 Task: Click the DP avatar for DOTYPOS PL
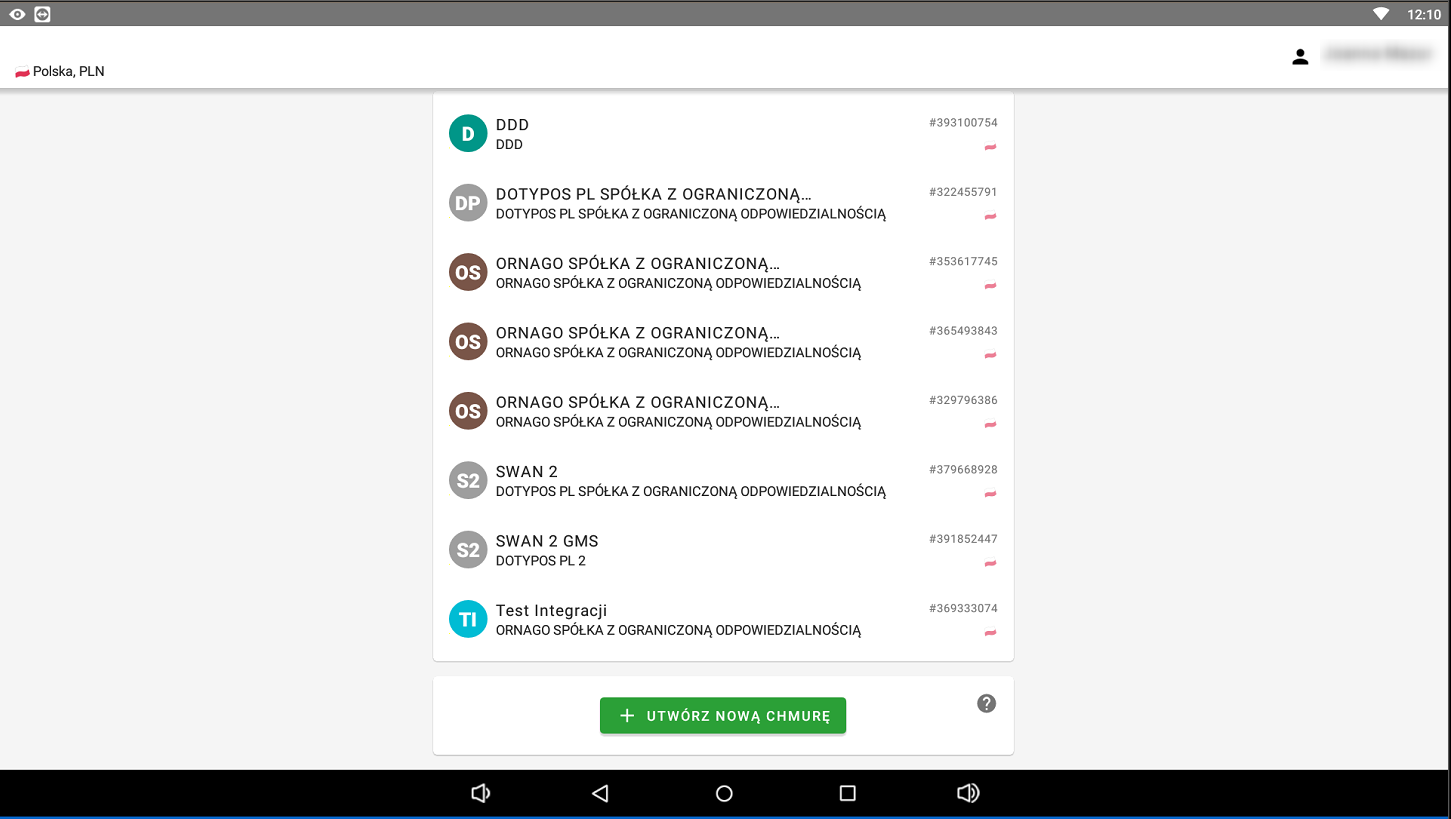click(467, 203)
